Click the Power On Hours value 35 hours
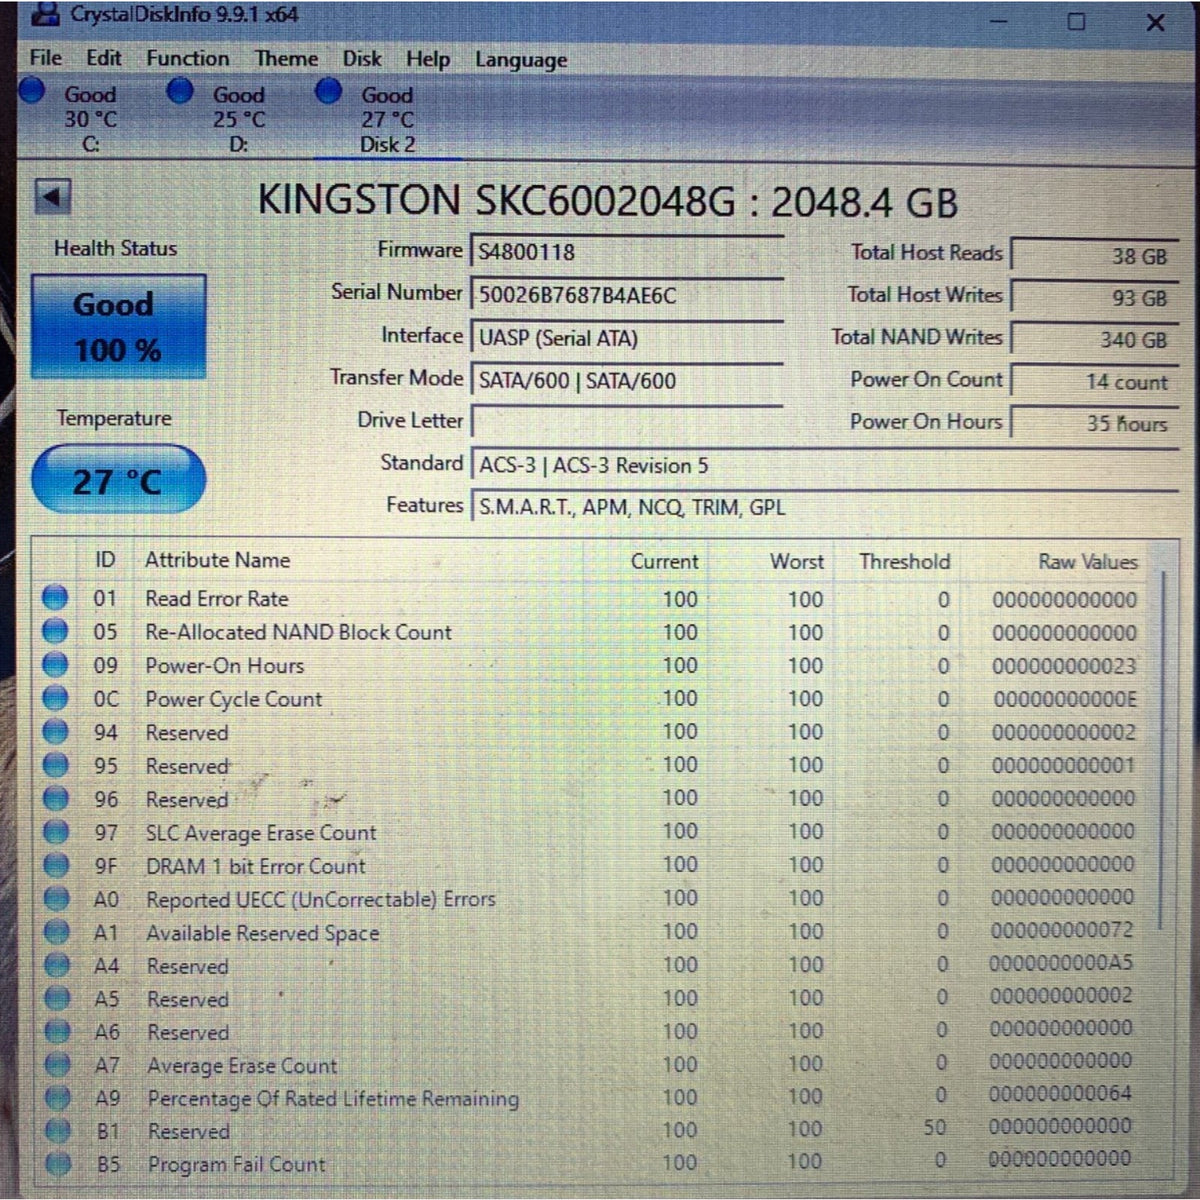Screen dimensions: 1200x1200 click(x=1095, y=423)
